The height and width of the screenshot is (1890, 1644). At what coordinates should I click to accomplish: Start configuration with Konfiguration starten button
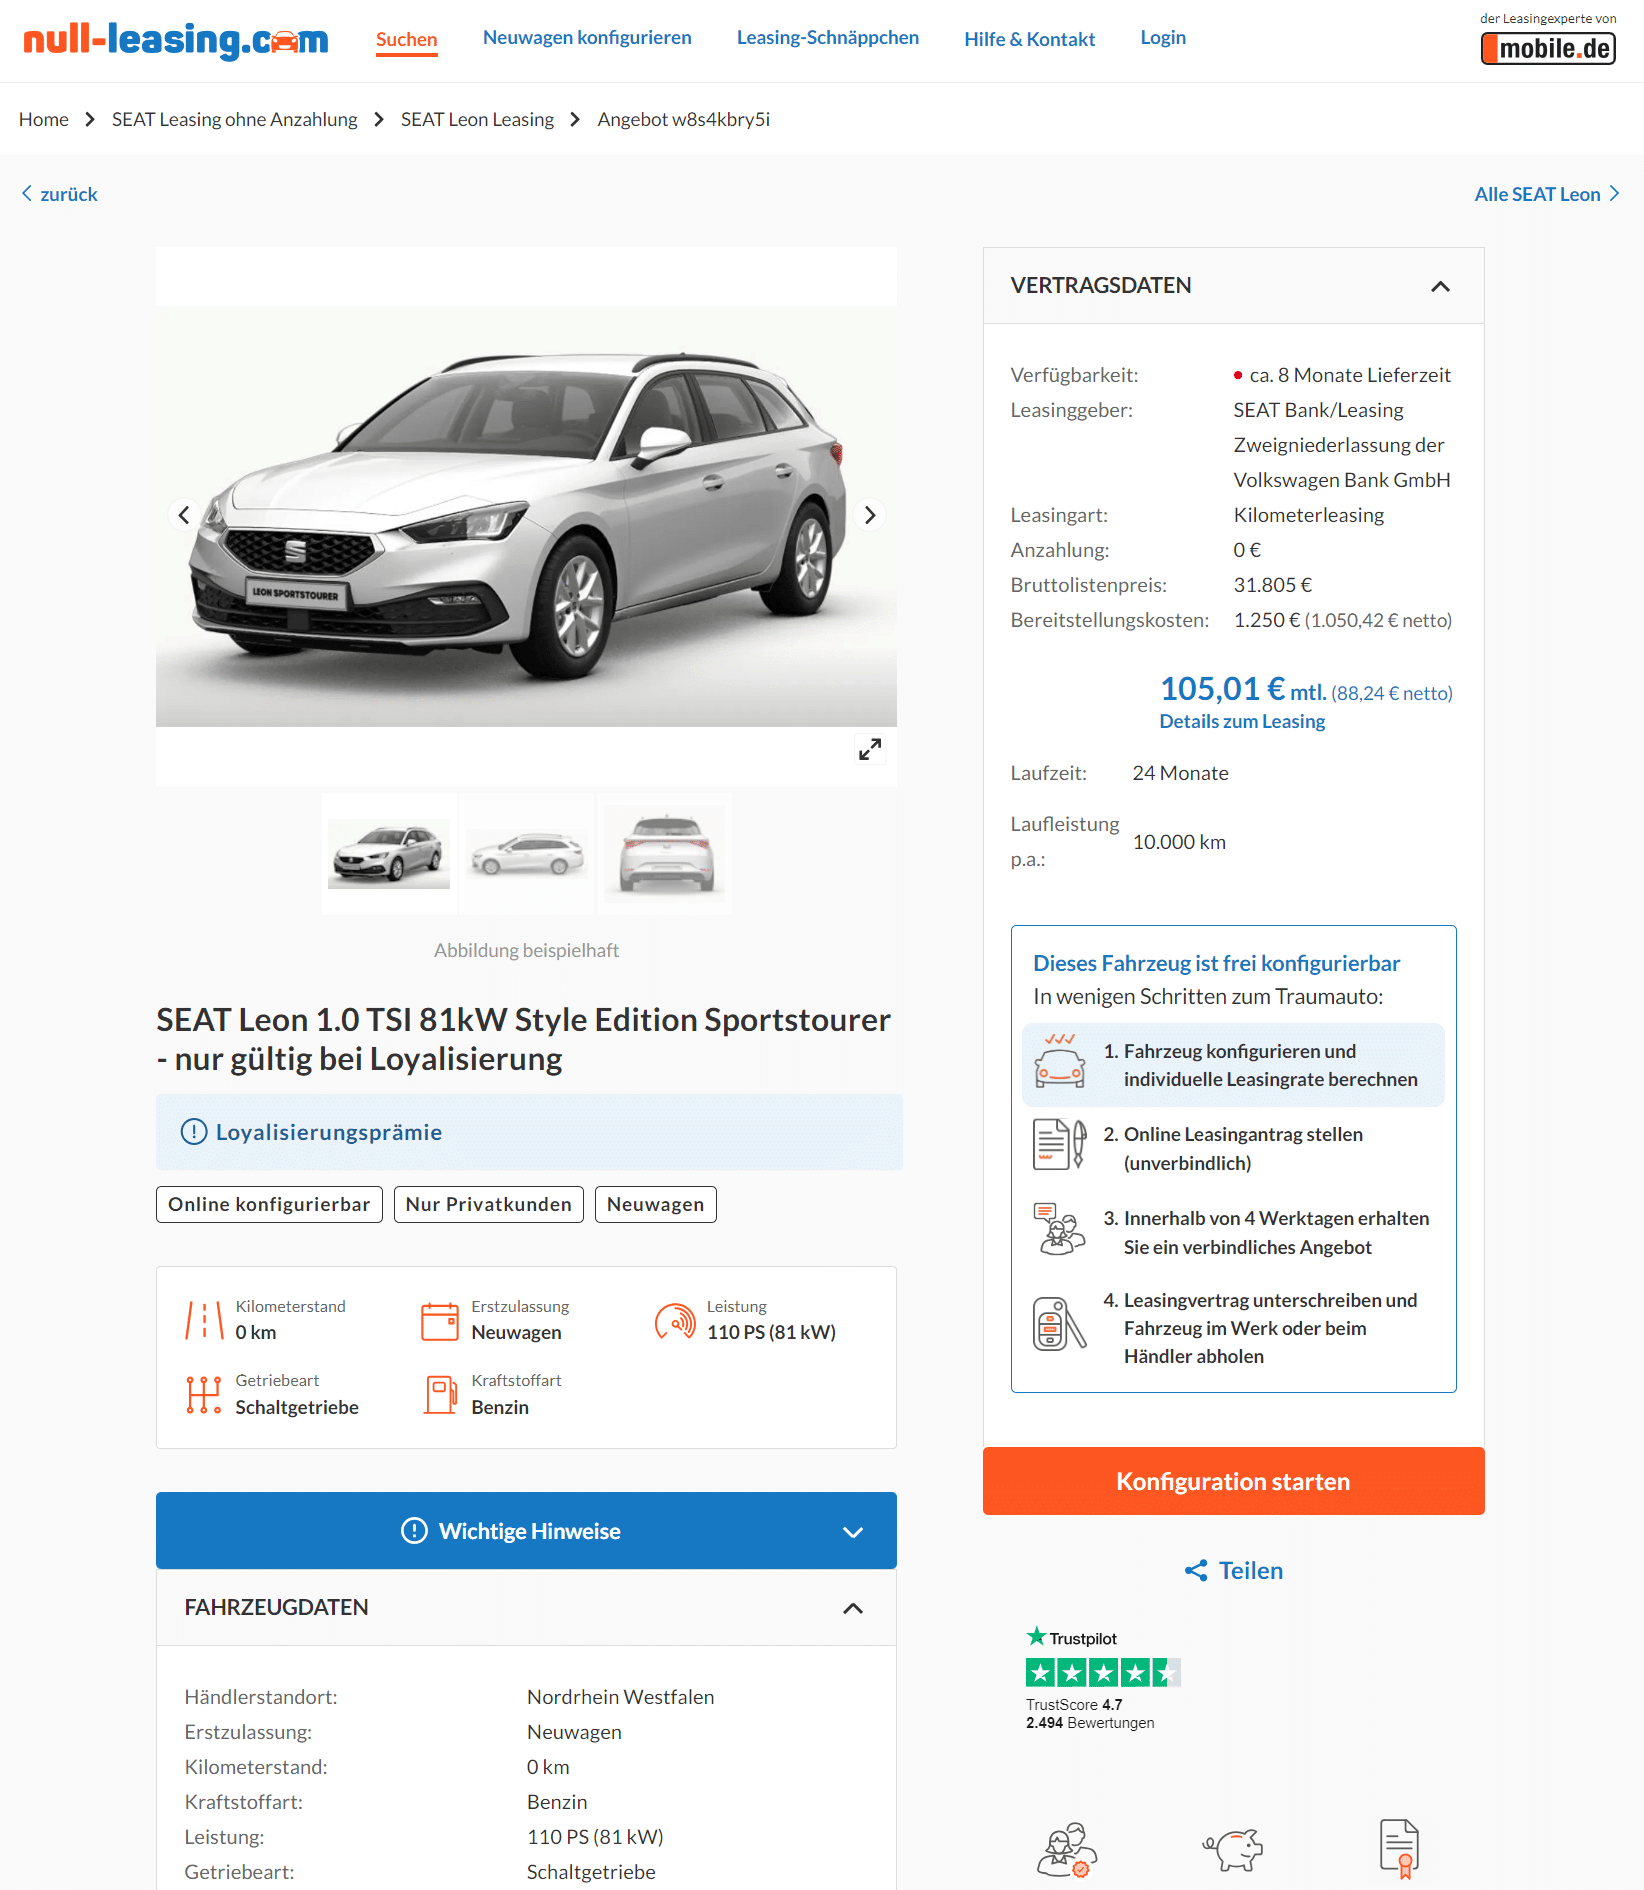[x=1234, y=1481]
